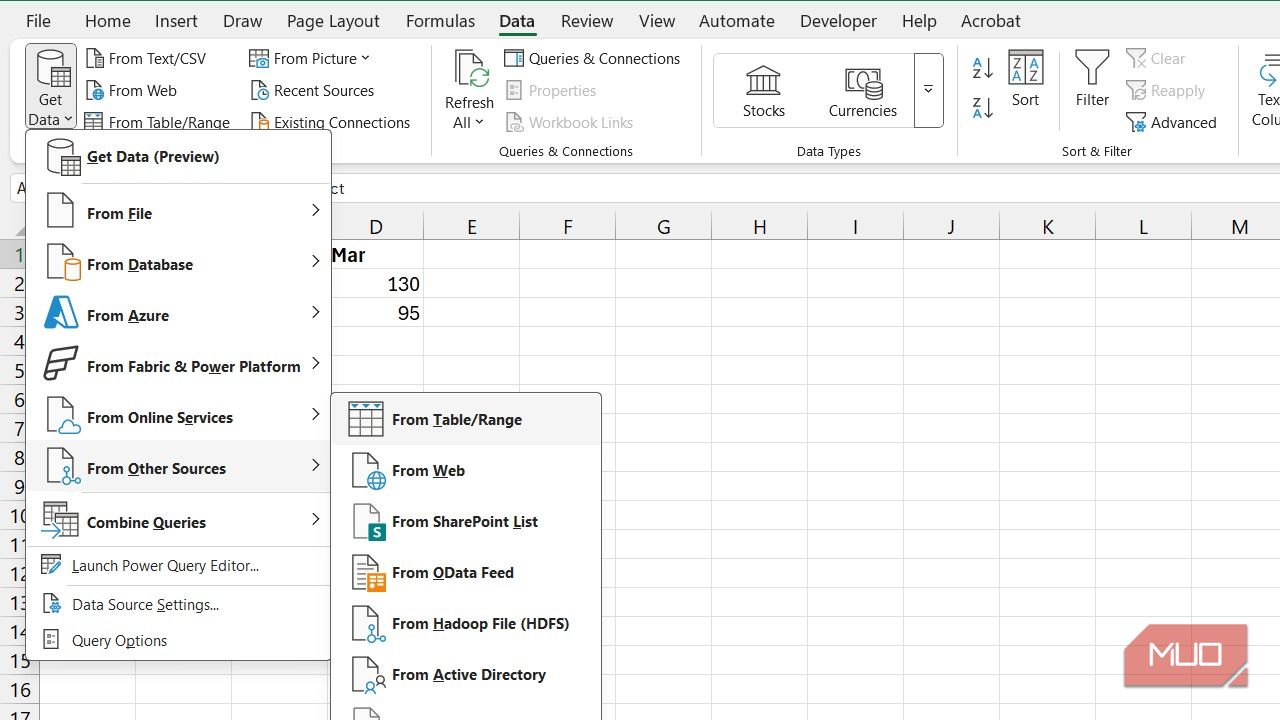Image resolution: width=1280 pixels, height=720 pixels.
Task: Click the Workbook Links button
Action: pyautogui.click(x=569, y=122)
